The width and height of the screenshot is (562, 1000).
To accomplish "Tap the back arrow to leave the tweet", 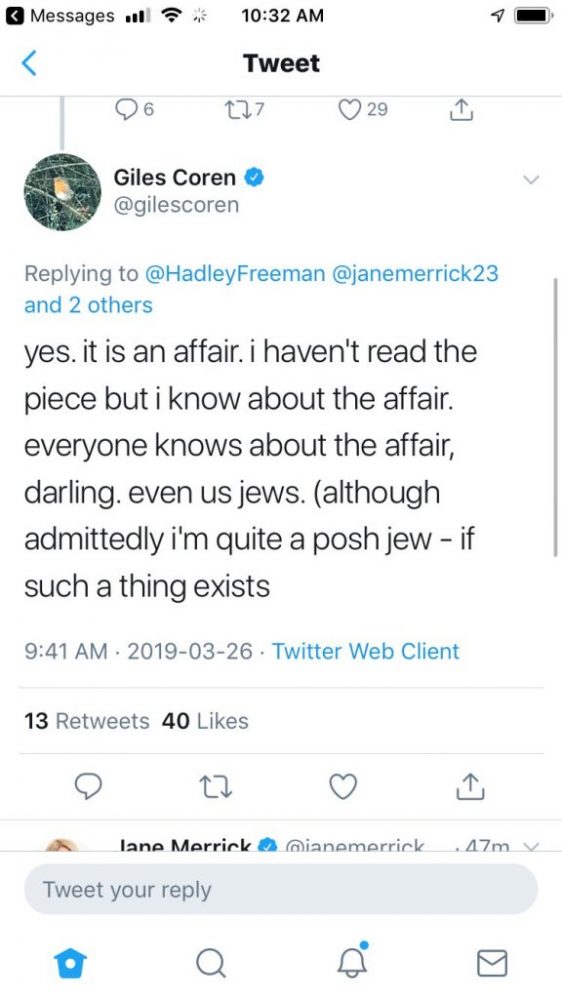I will coord(29,64).
